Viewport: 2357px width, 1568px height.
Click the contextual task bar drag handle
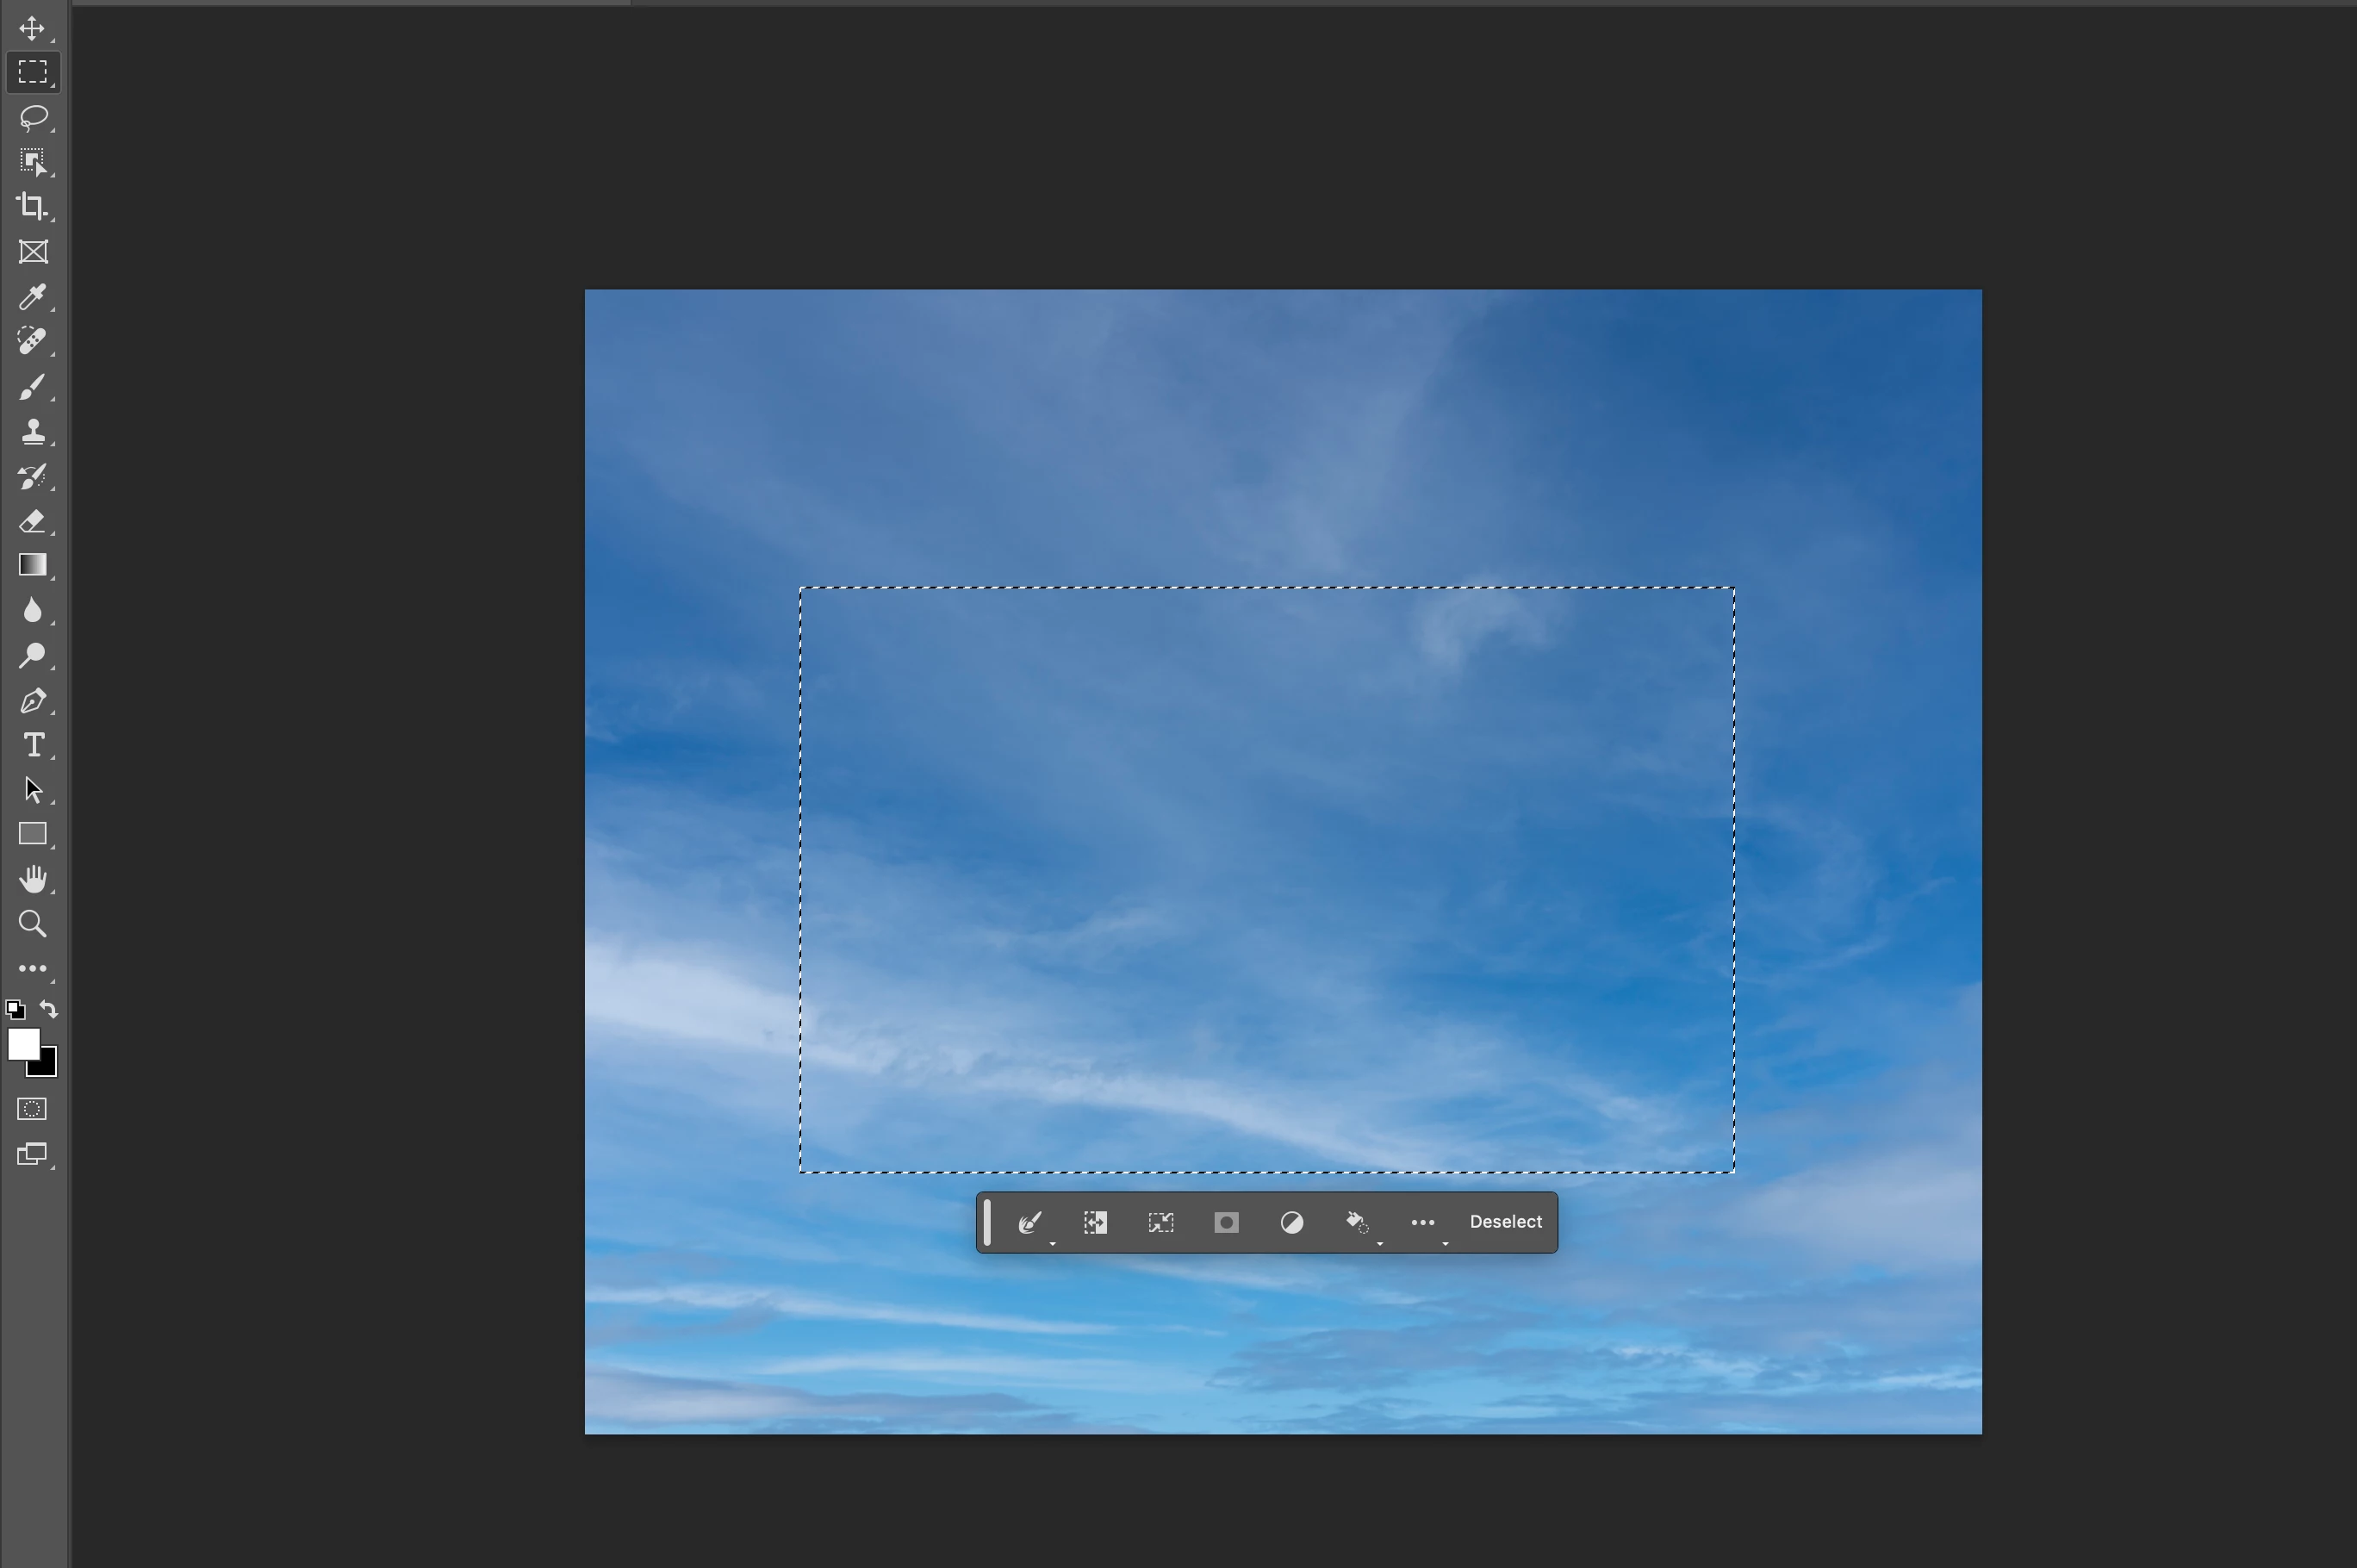pyautogui.click(x=988, y=1222)
